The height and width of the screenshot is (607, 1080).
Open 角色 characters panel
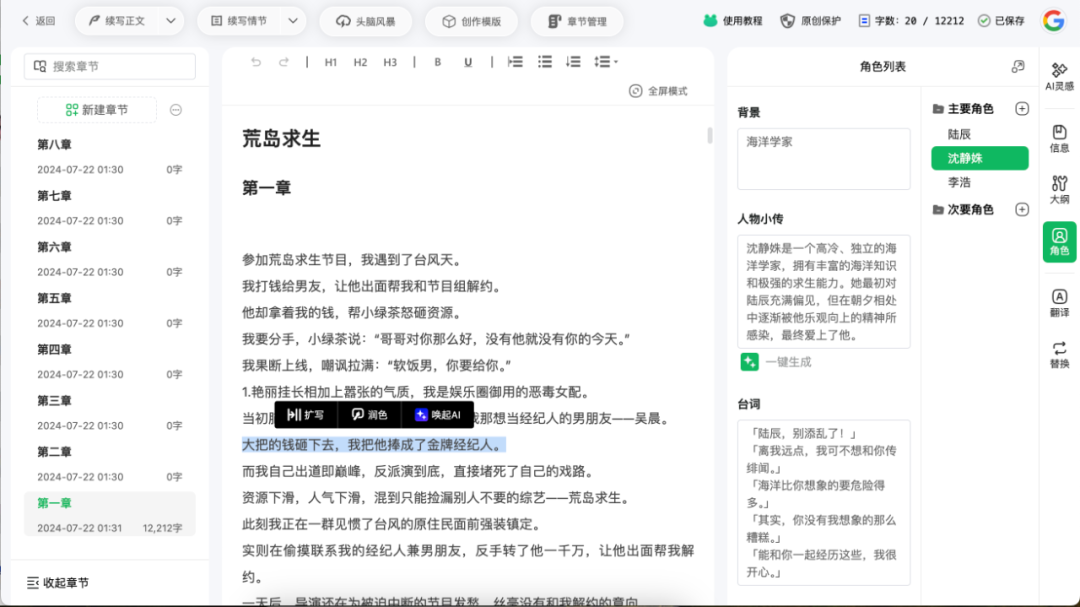(x=1059, y=242)
